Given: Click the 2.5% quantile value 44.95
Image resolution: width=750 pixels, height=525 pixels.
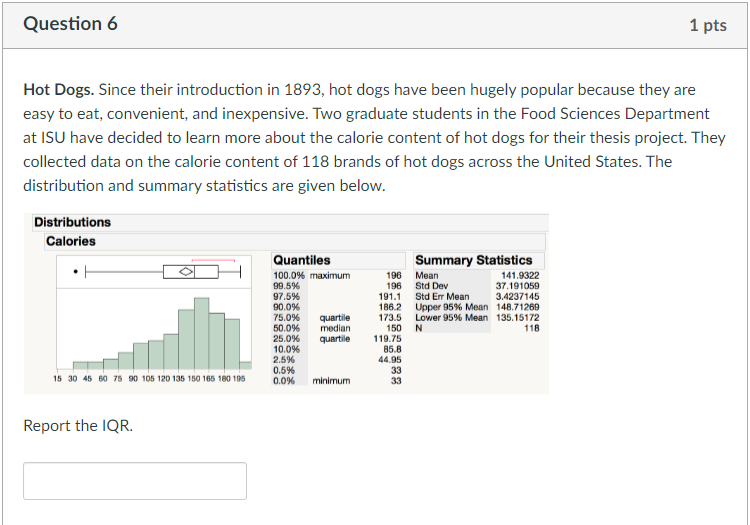Looking at the screenshot, I should (x=390, y=360).
